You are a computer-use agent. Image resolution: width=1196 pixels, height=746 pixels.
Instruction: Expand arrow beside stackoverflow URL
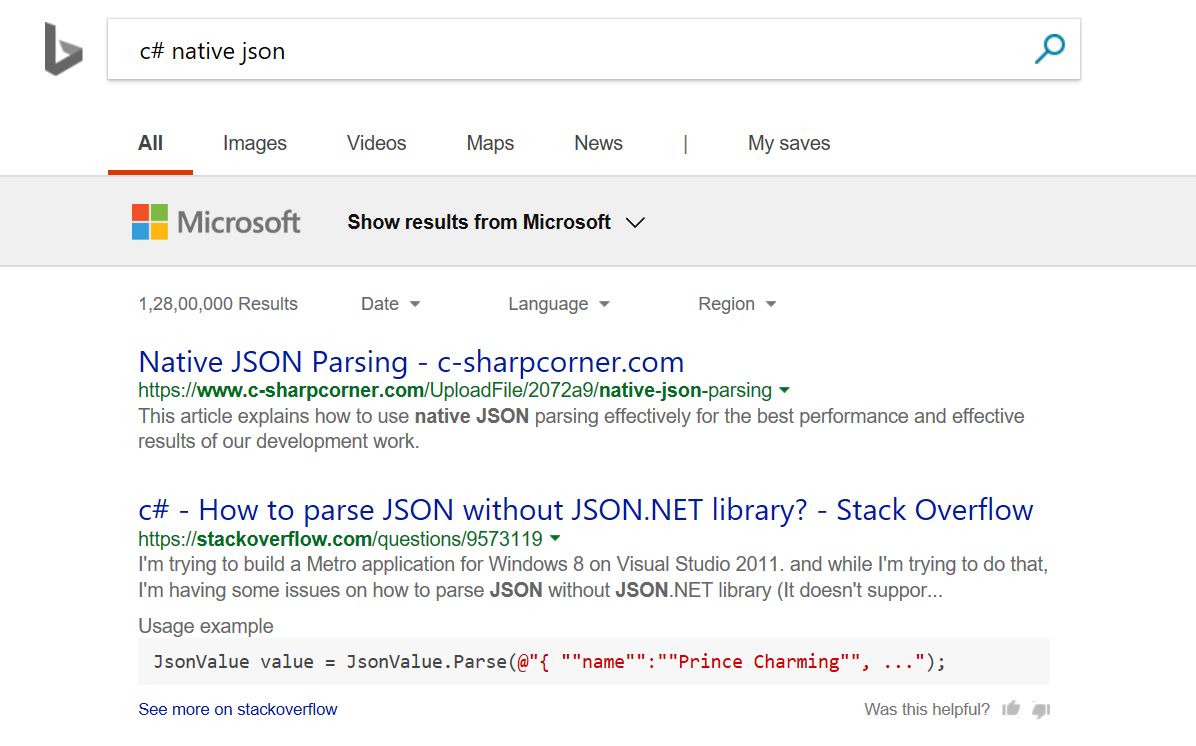coord(555,539)
